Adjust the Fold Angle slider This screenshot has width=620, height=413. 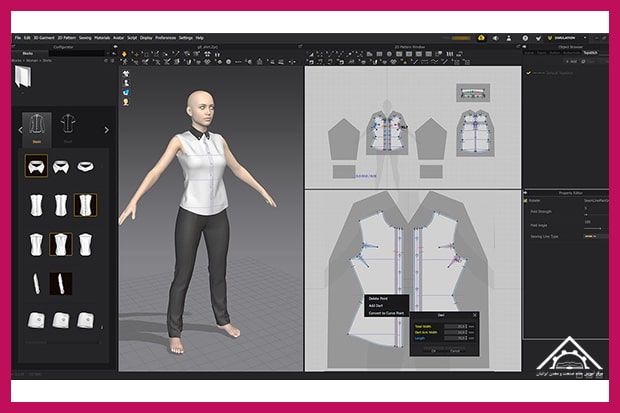pos(595,228)
